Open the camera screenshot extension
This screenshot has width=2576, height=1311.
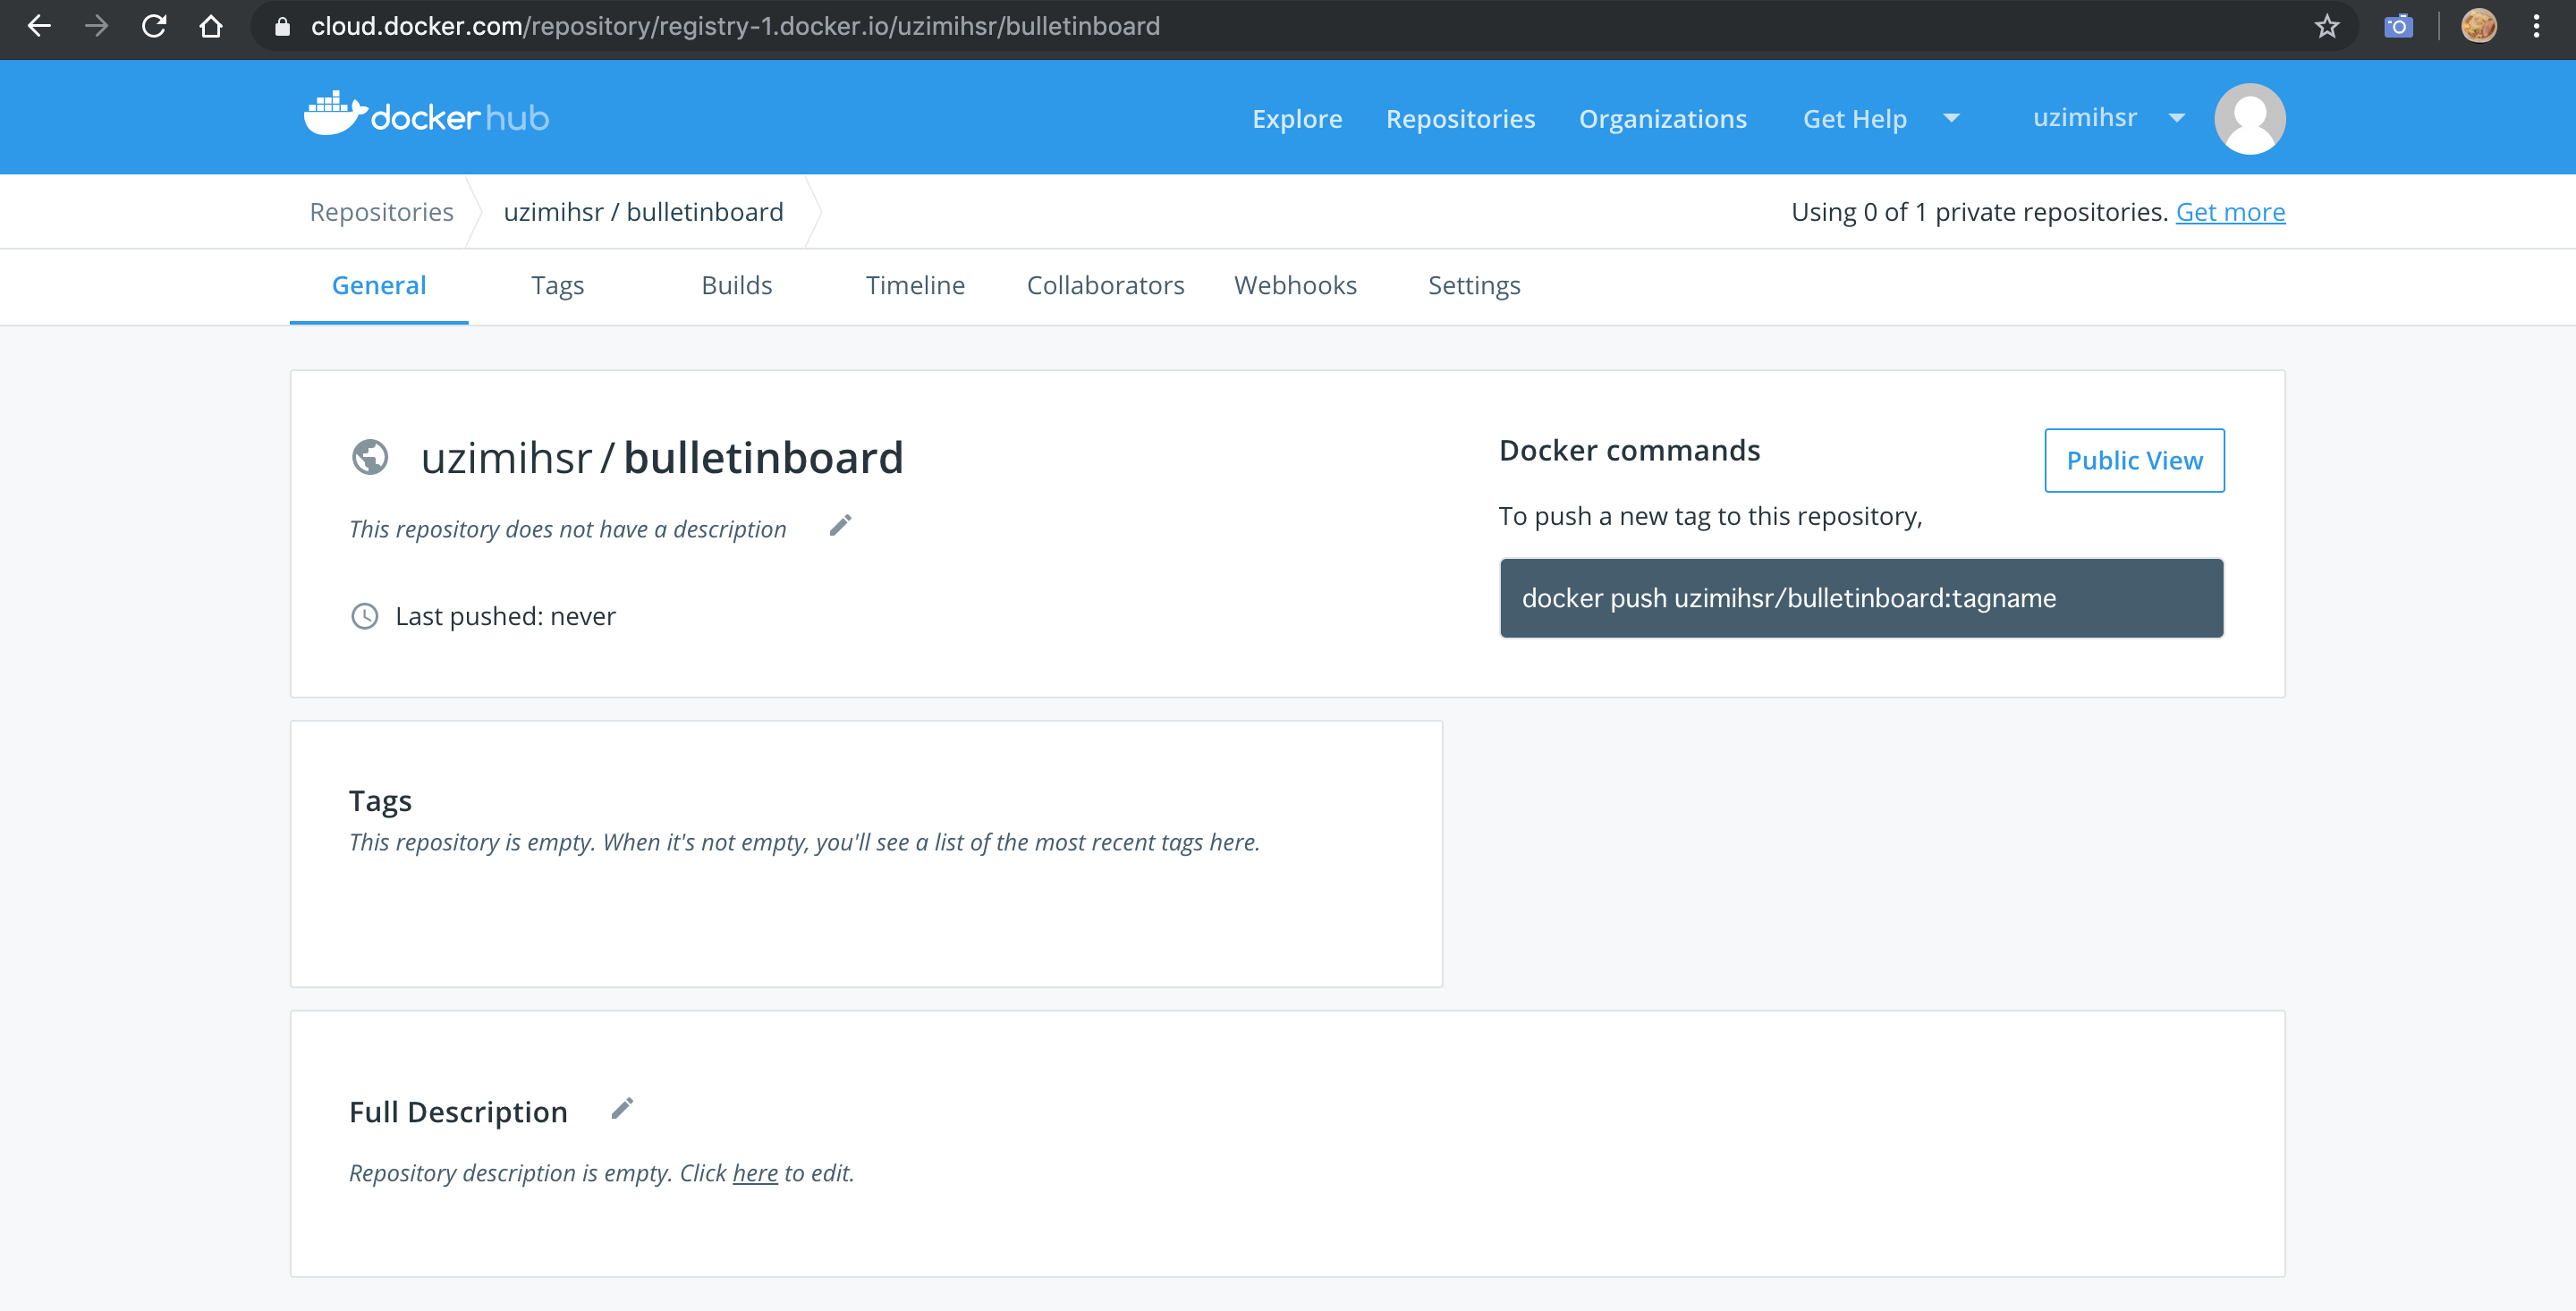click(x=2398, y=26)
